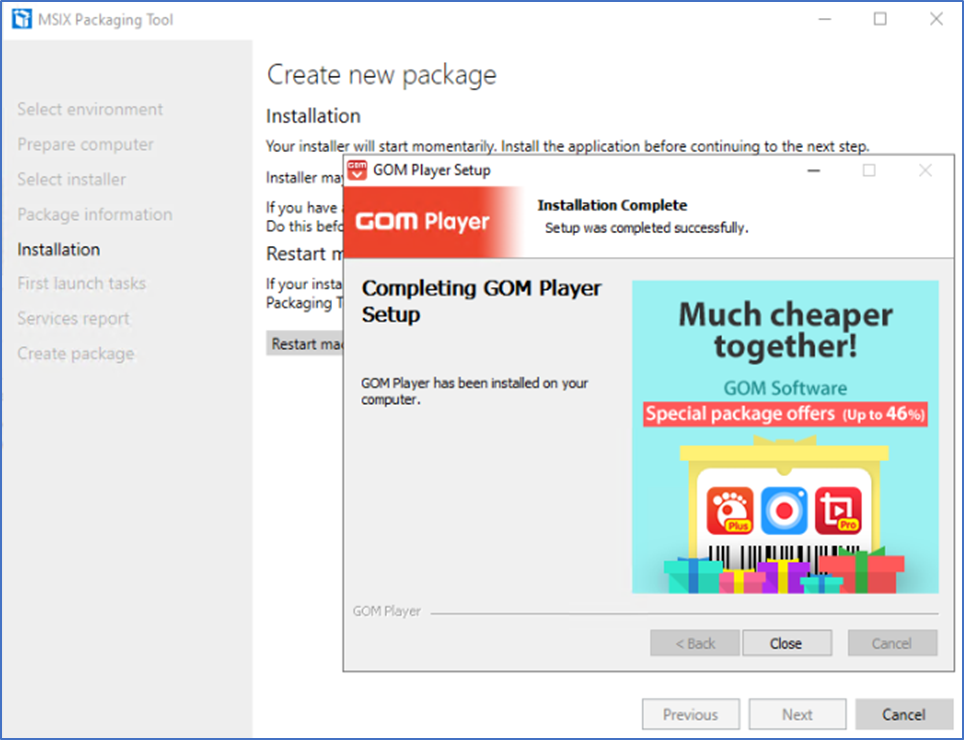Screen dimensions: 964x740
Task: Open the Package information step
Action: tap(95, 215)
